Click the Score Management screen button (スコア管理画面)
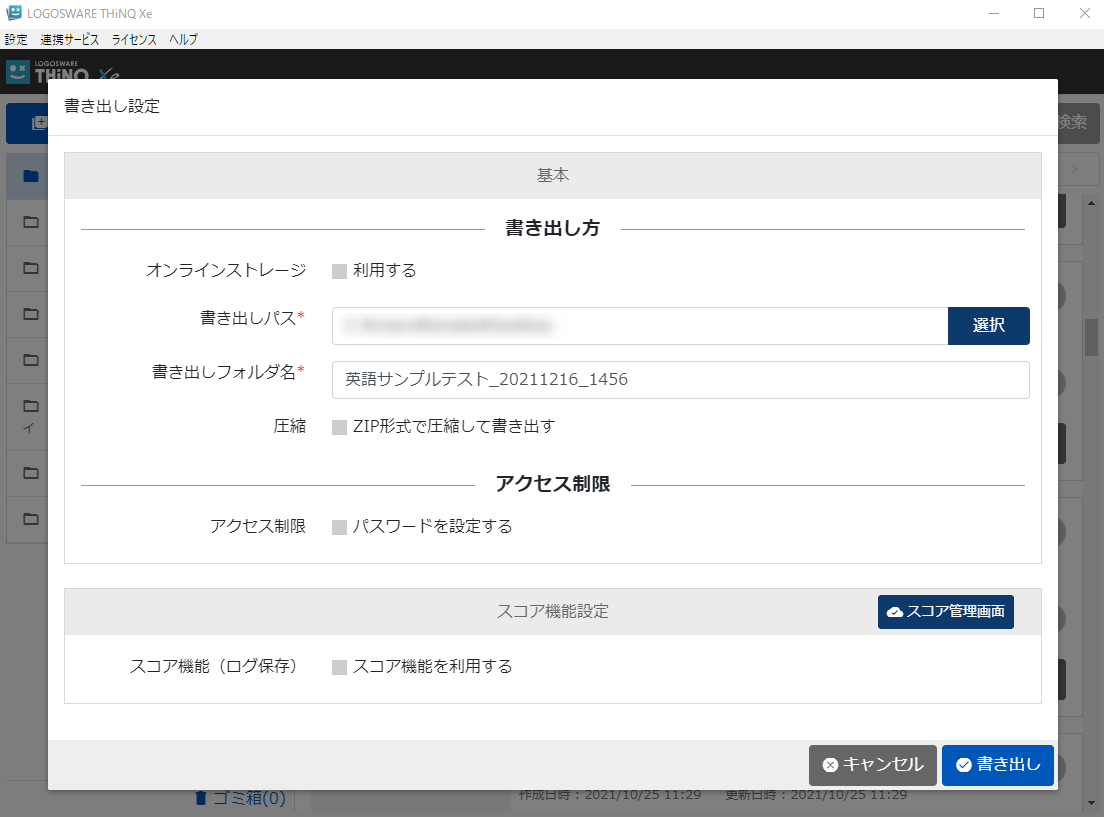The image size is (1104, 817). click(x=945, y=612)
